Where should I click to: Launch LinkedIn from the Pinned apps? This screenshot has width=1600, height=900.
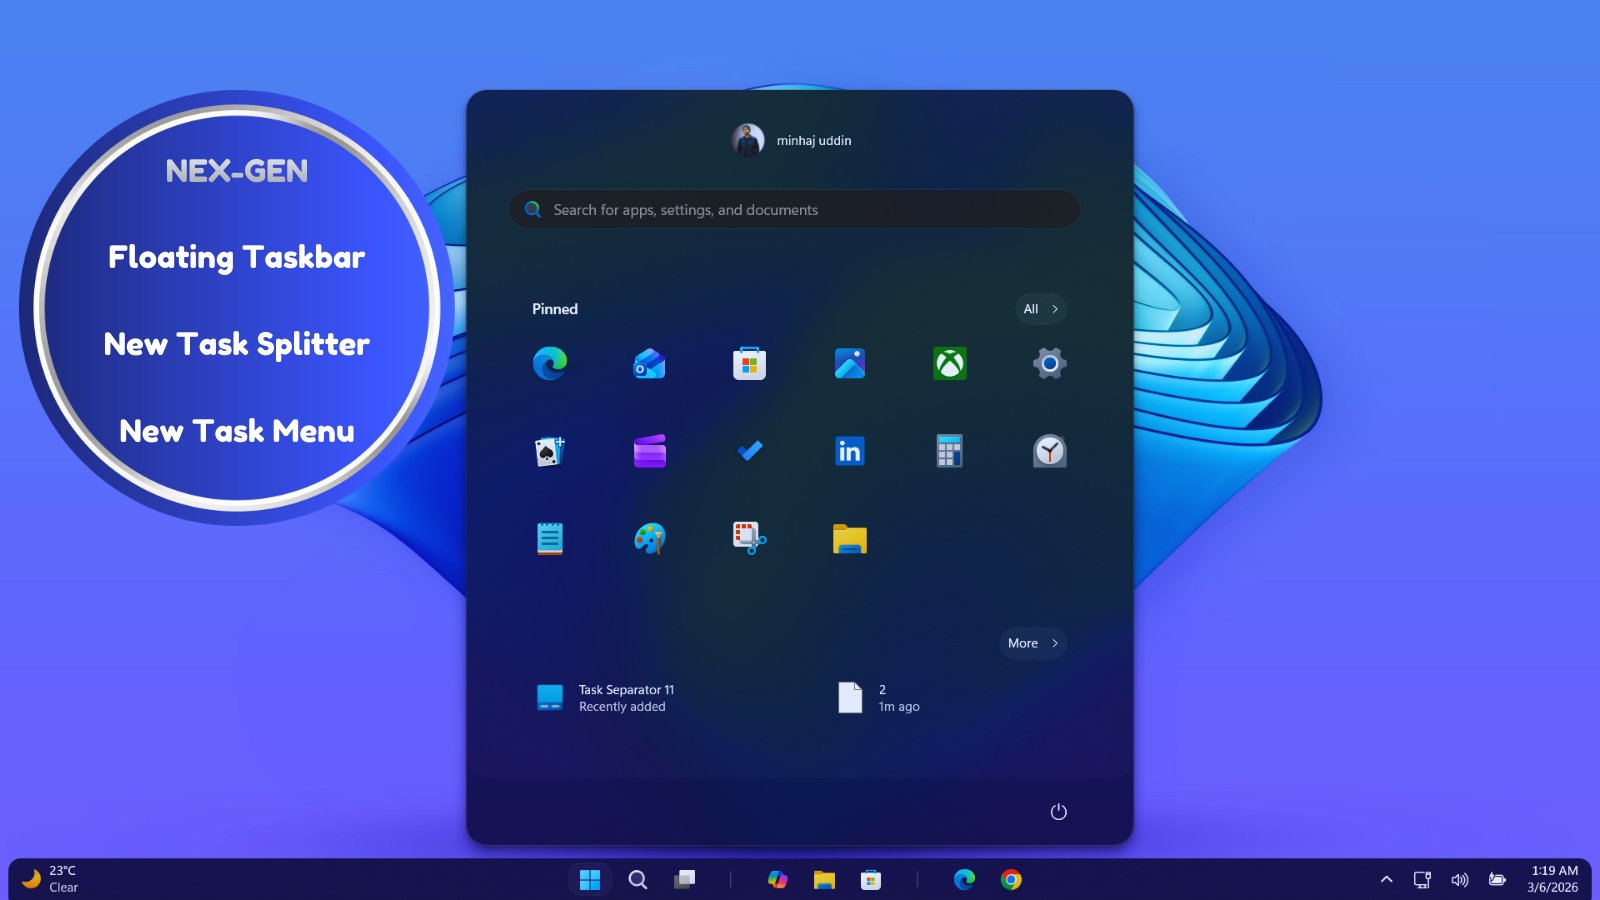[x=850, y=451]
